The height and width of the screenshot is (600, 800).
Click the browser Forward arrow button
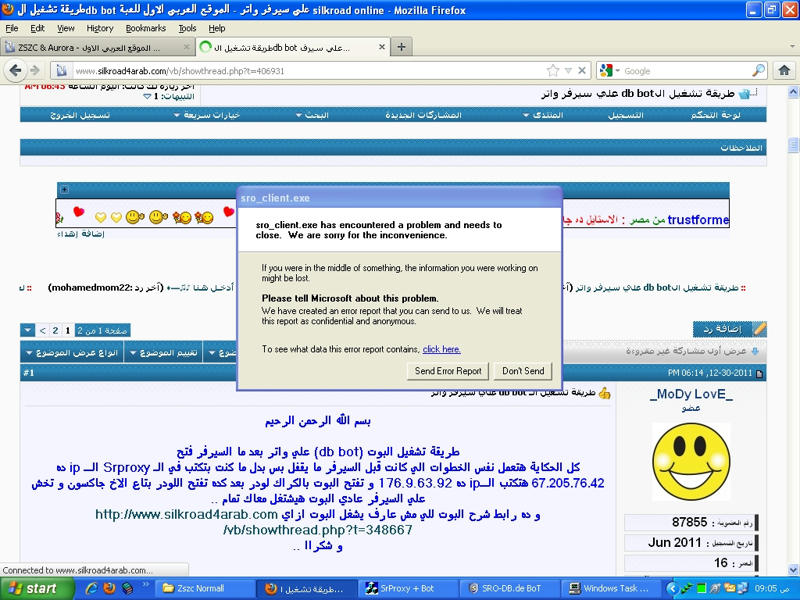pos(35,70)
